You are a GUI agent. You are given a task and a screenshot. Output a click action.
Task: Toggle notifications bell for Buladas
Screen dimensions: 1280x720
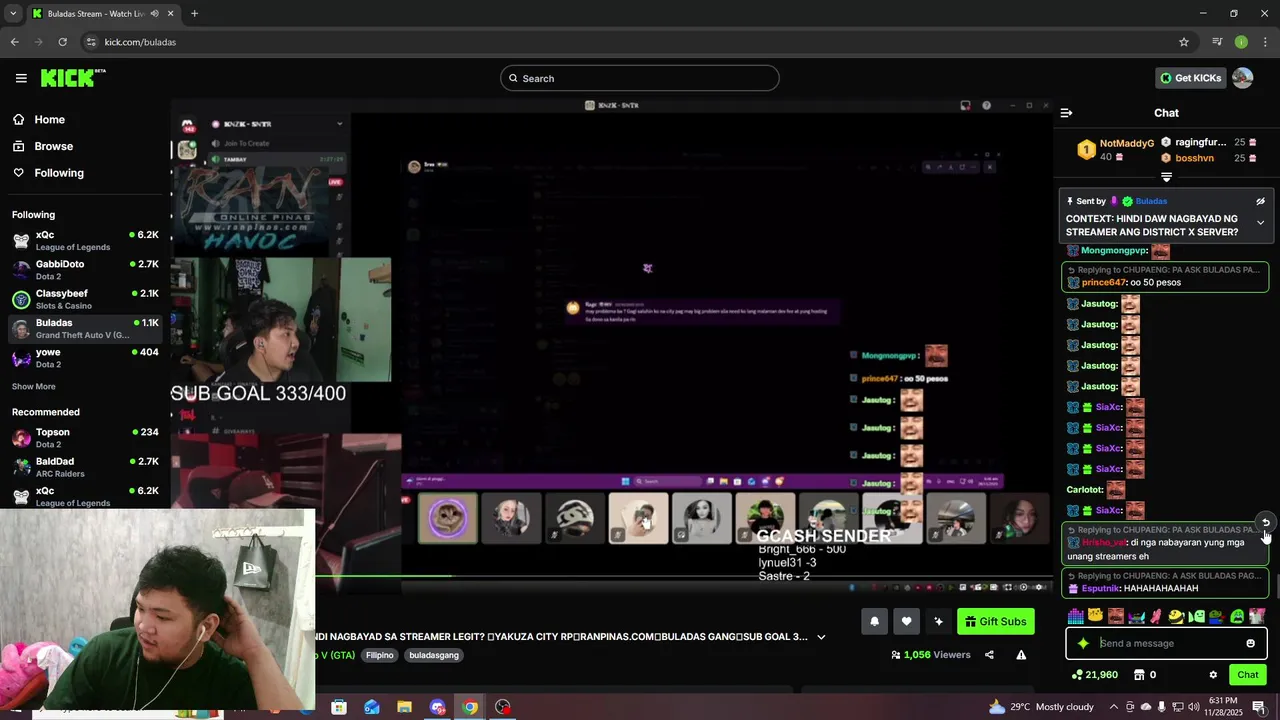point(874,621)
